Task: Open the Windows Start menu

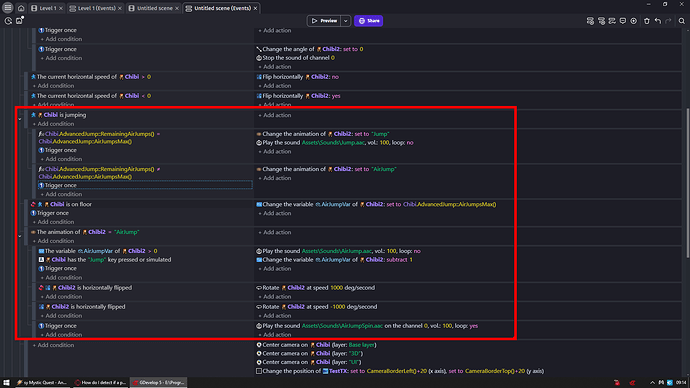Action: 6,382
